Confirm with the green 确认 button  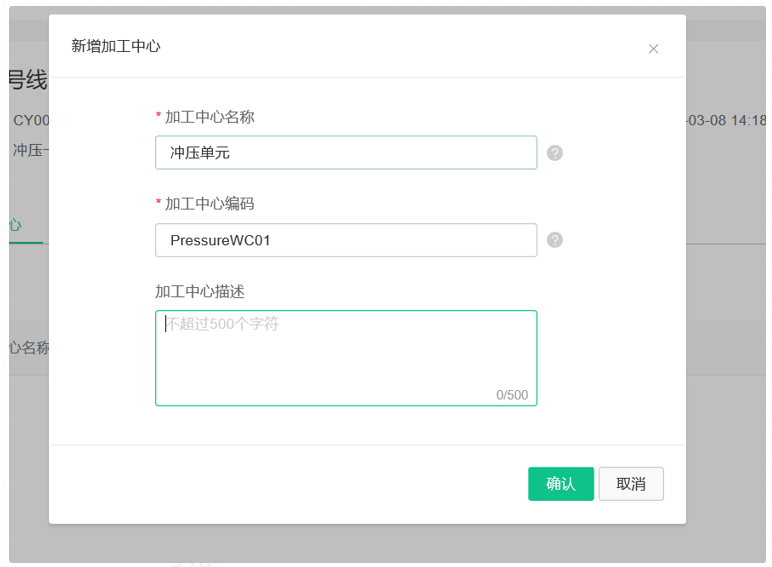pyautogui.click(x=561, y=484)
